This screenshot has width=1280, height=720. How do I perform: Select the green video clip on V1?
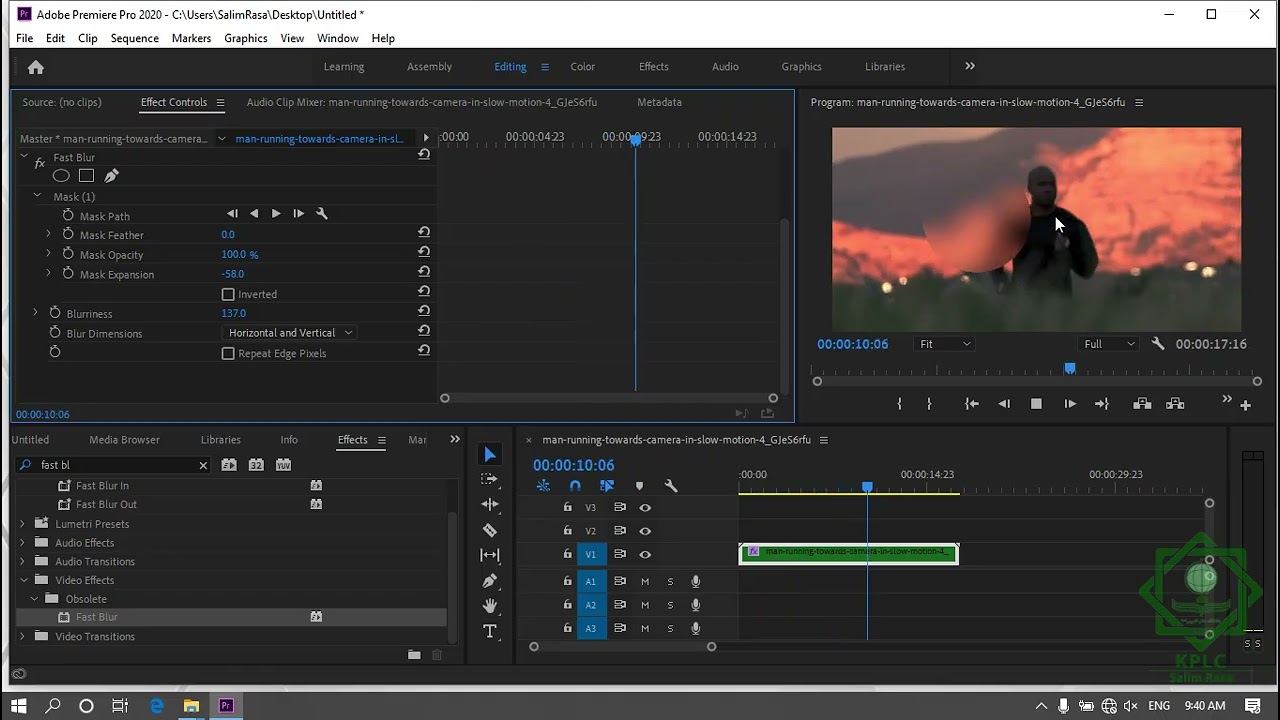[849, 553]
